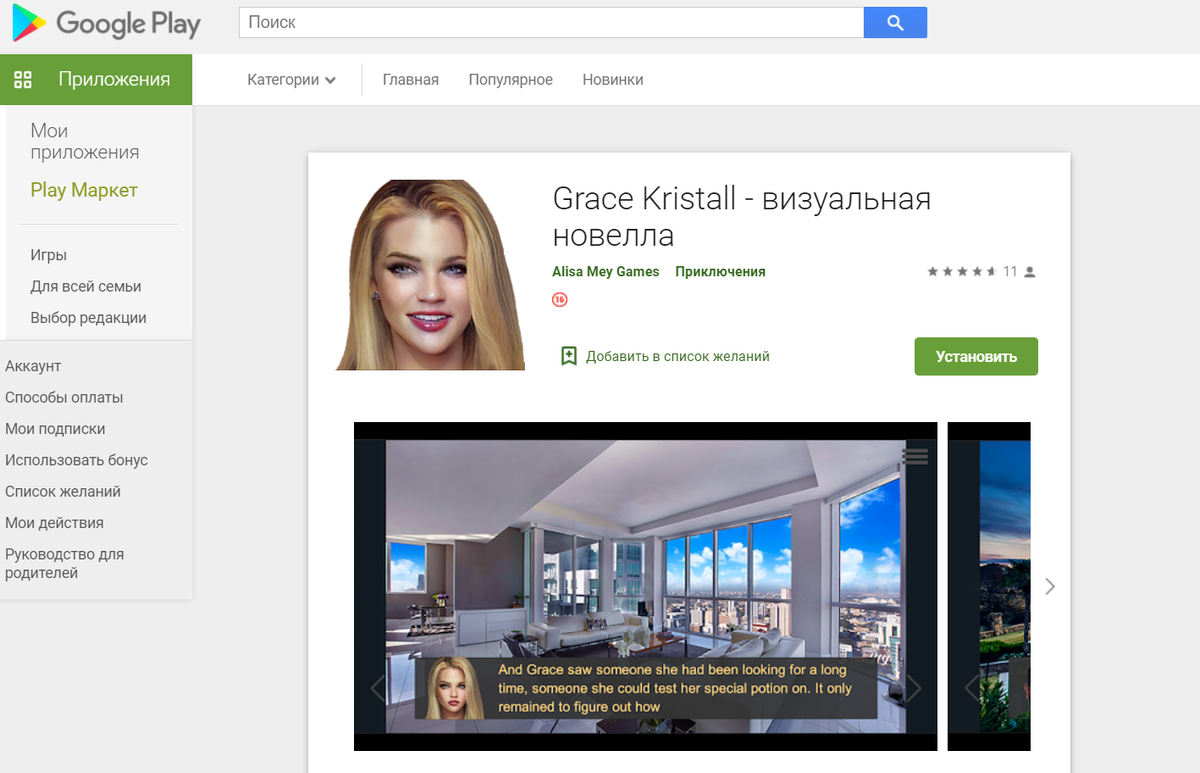This screenshot has height=773, width=1200.
Task: Open Мои действия link
Action: pyautogui.click(x=54, y=522)
